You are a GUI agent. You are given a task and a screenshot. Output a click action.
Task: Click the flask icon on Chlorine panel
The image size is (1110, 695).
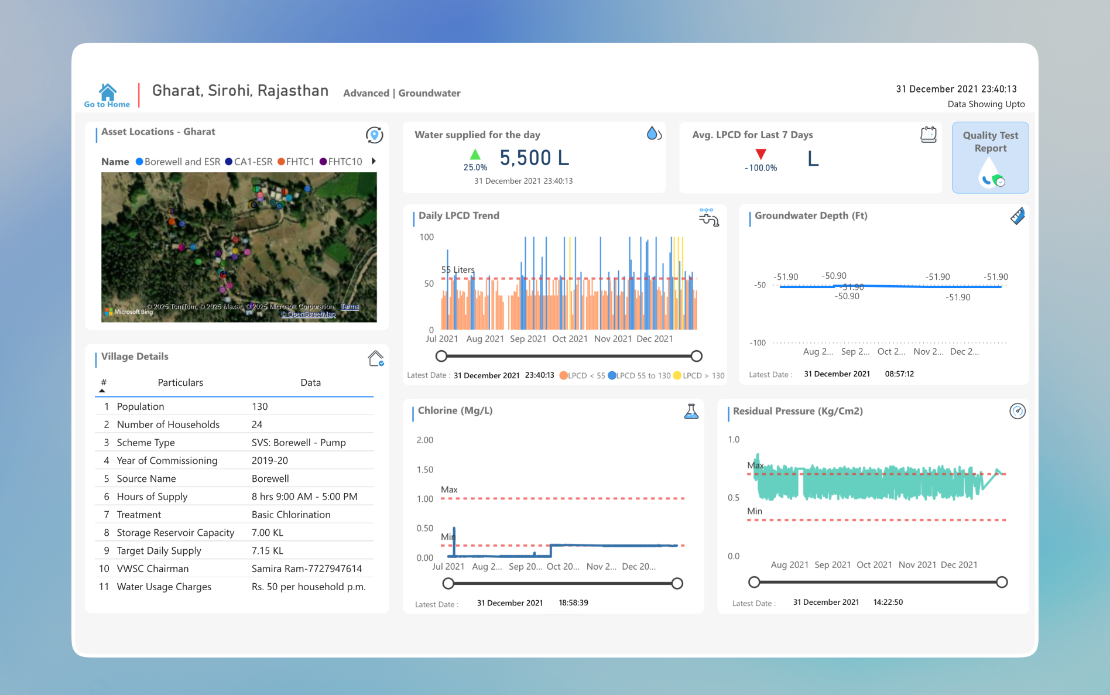[691, 411]
